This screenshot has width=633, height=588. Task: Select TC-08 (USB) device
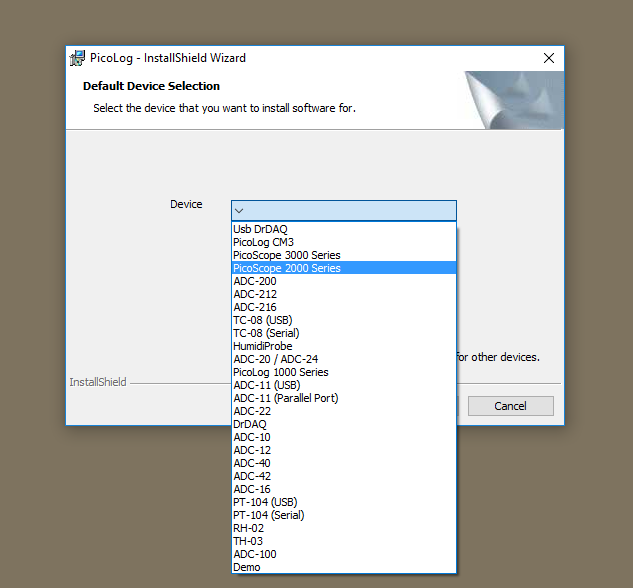tap(344, 320)
